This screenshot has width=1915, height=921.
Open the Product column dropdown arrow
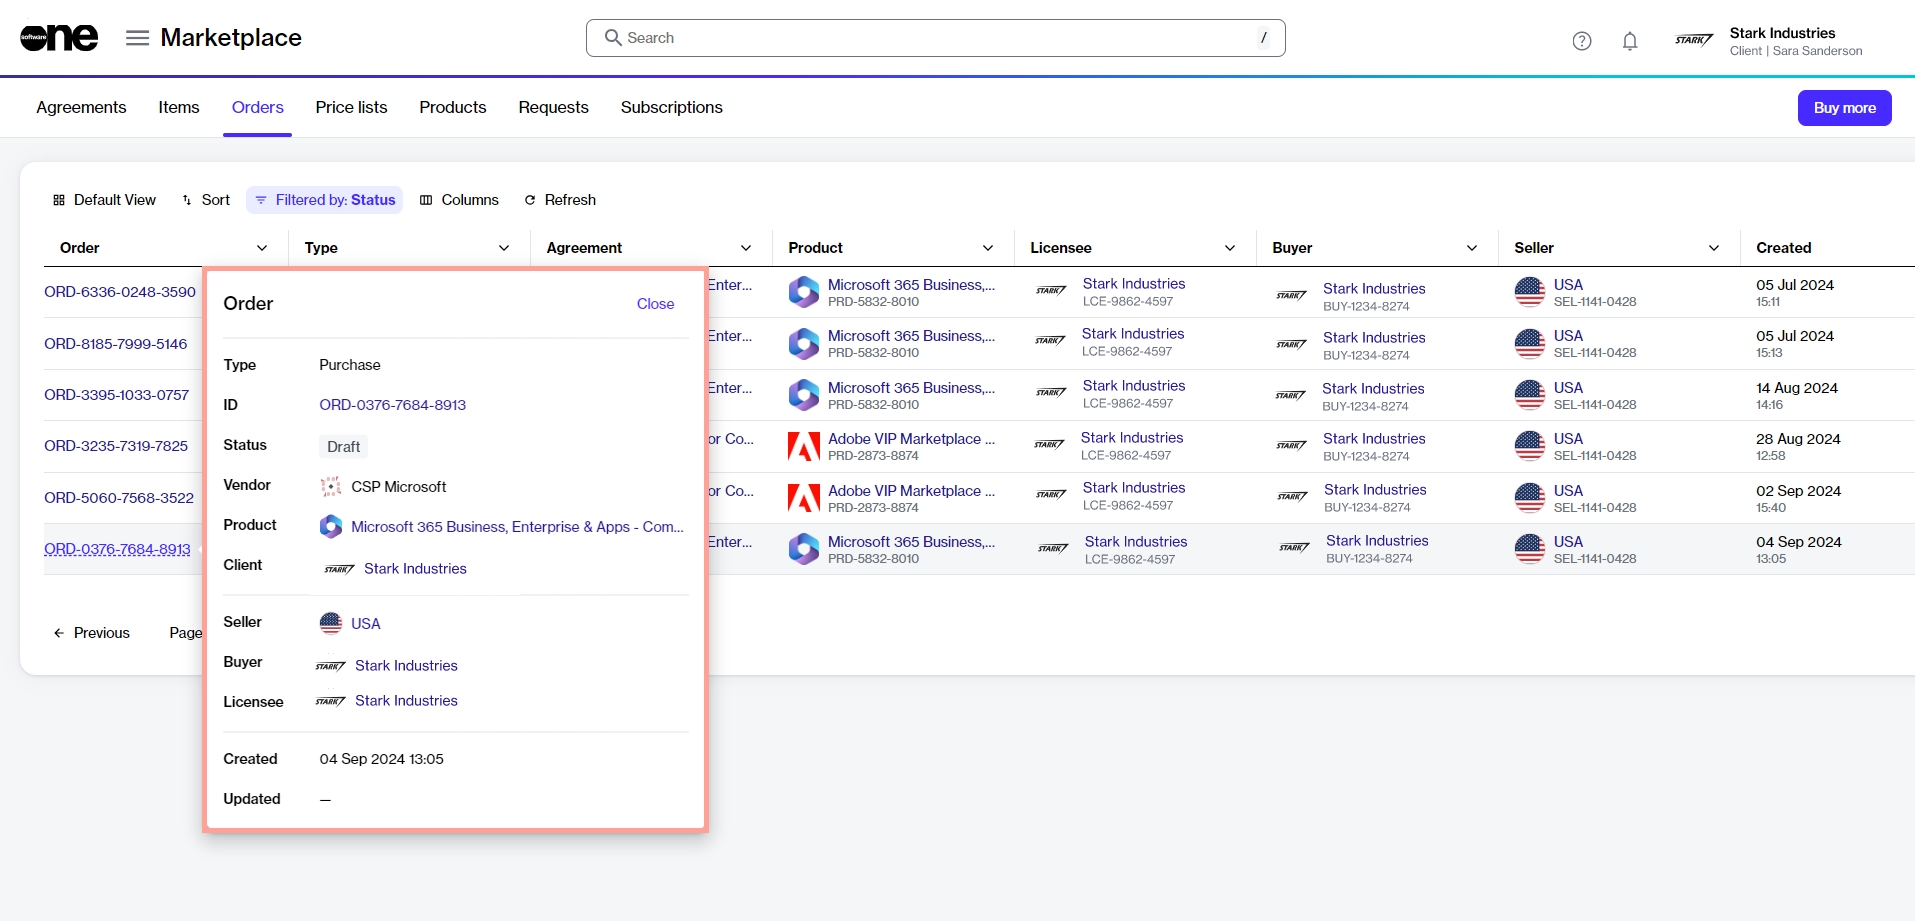988,248
